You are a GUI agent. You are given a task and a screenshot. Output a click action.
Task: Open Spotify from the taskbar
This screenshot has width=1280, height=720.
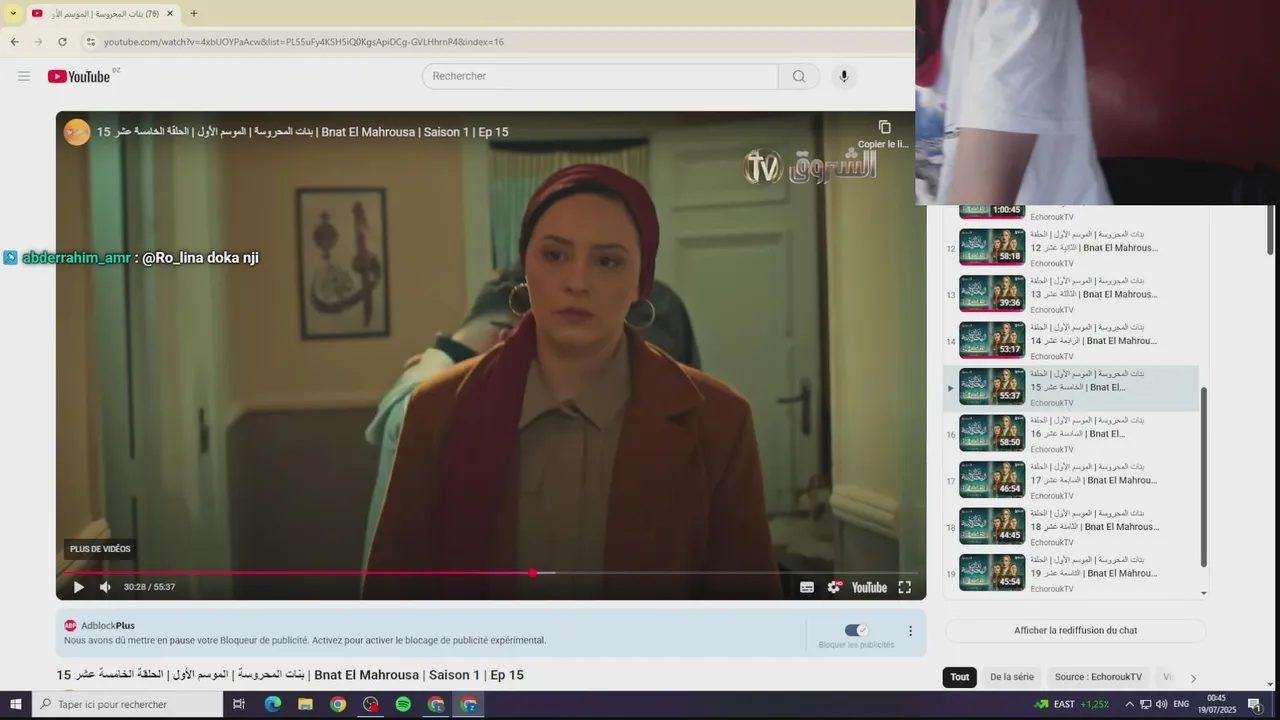(x=403, y=704)
